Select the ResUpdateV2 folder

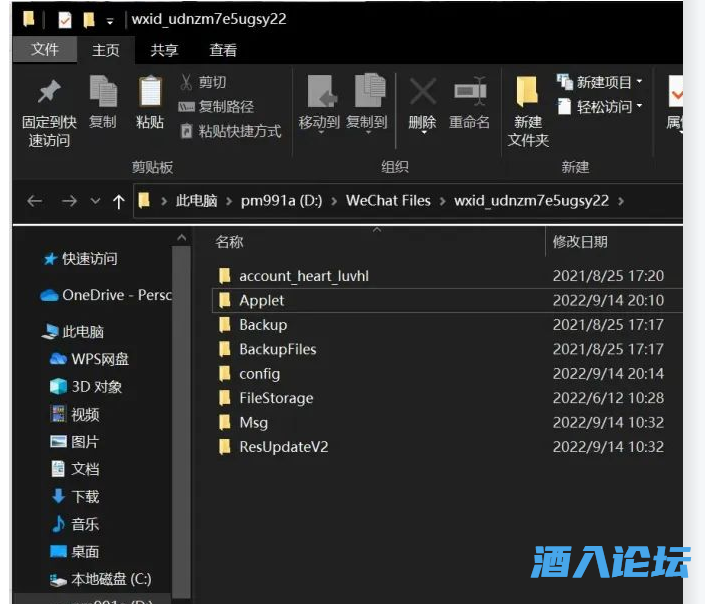click(284, 447)
